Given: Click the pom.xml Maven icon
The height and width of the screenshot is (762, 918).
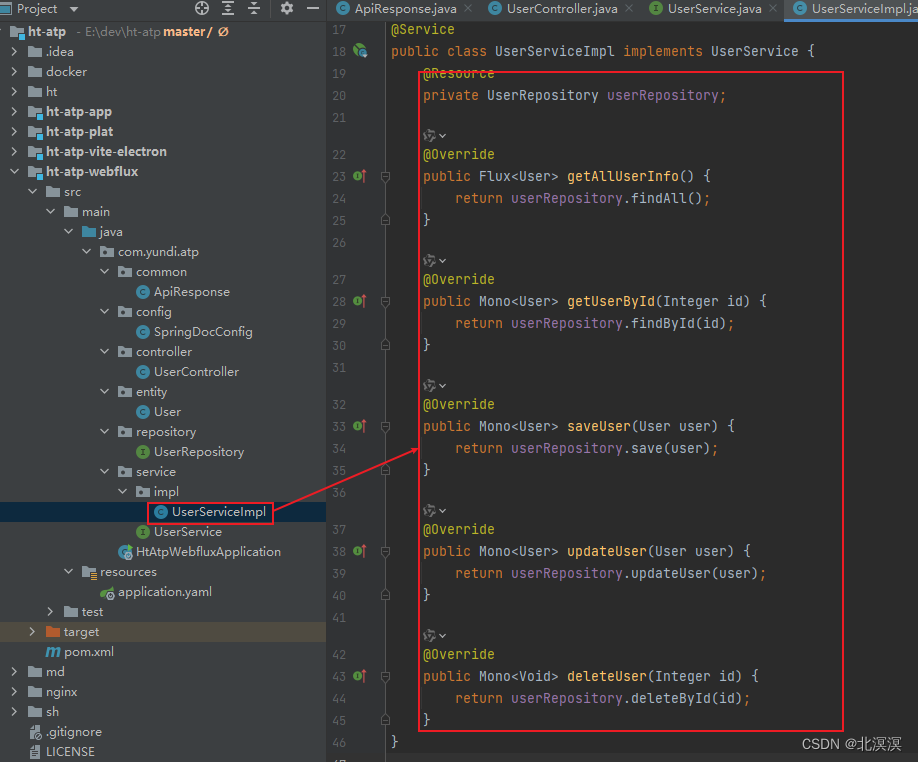Looking at the screenshot, I should [52, 651].
